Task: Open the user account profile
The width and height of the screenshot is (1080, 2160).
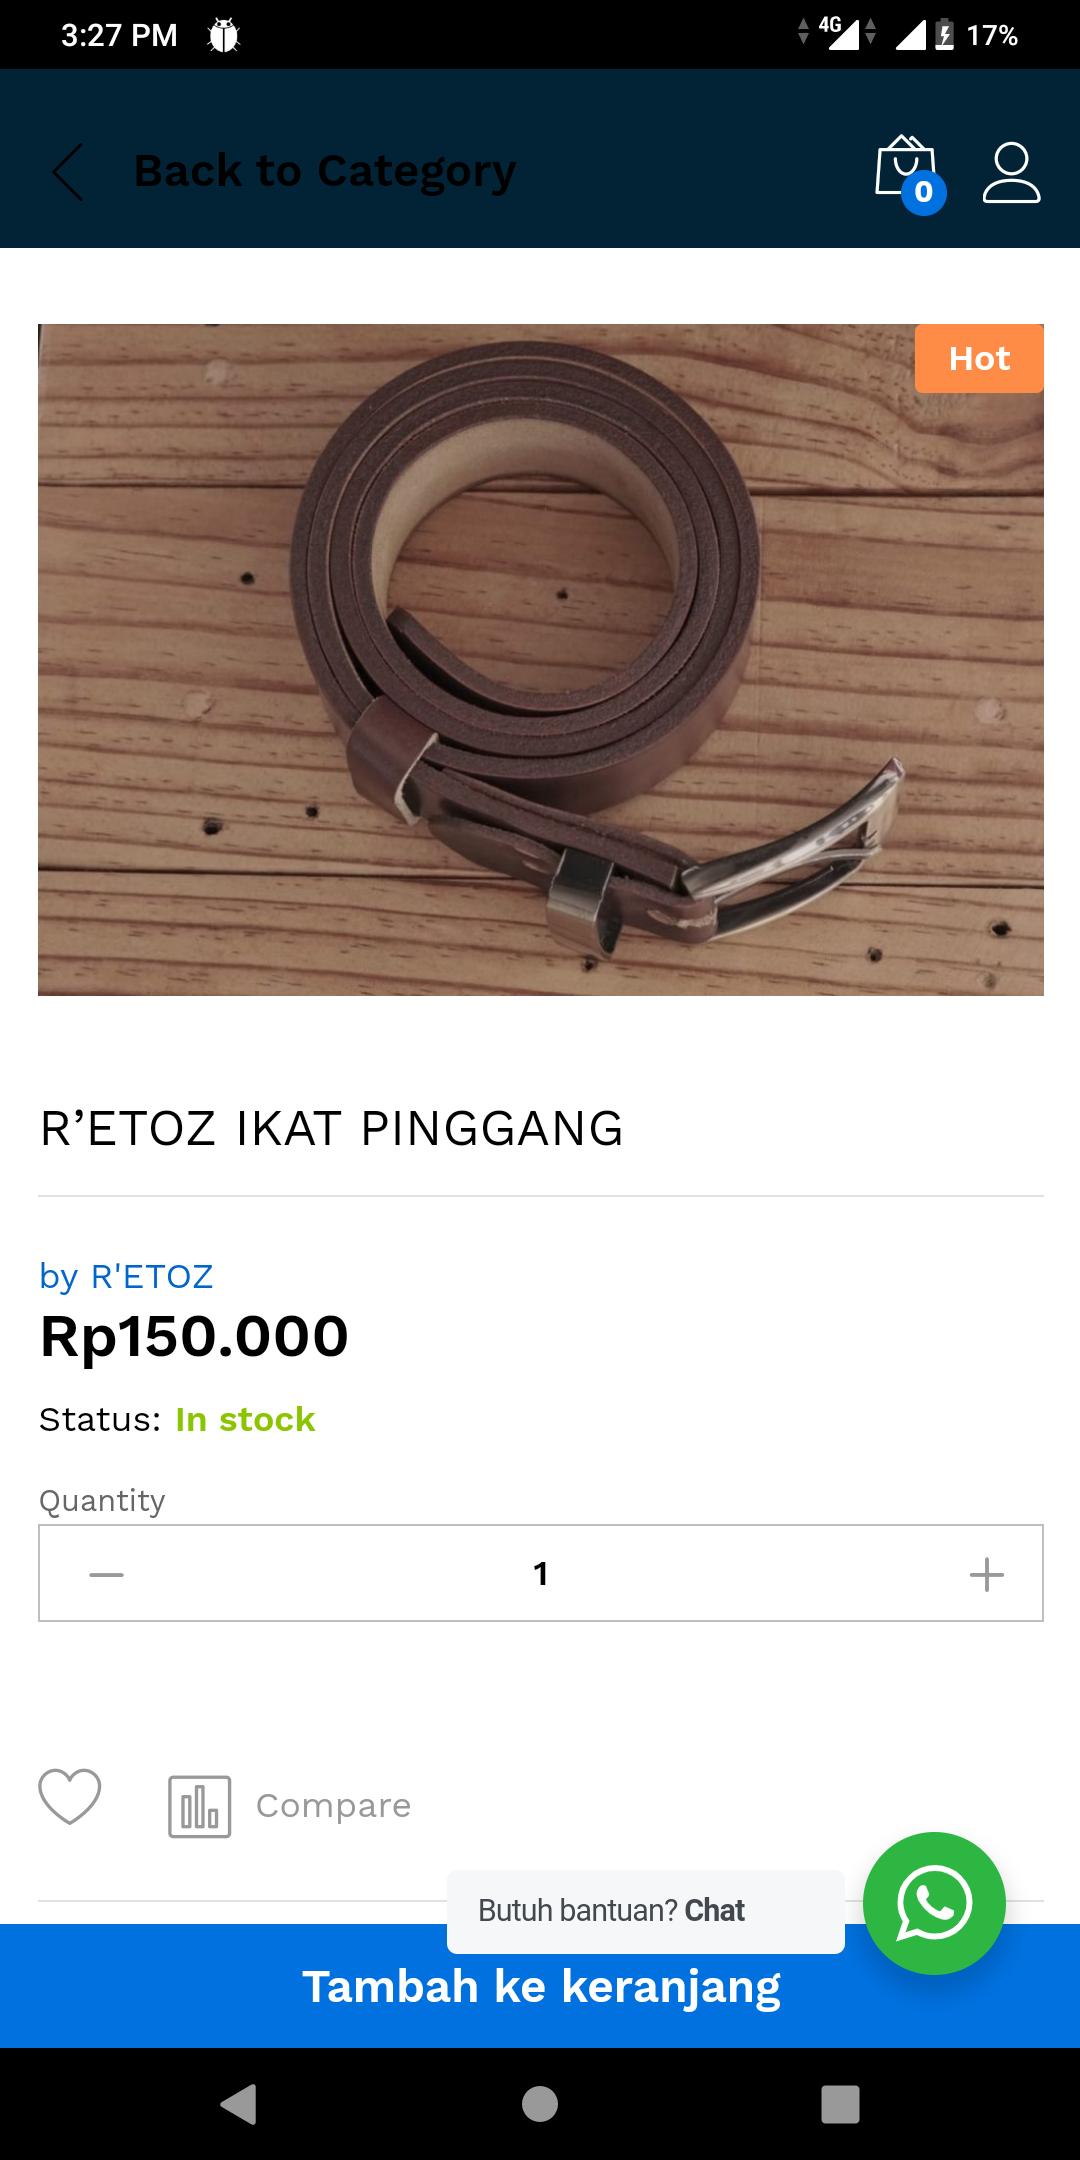Action: pos(1011,172)
